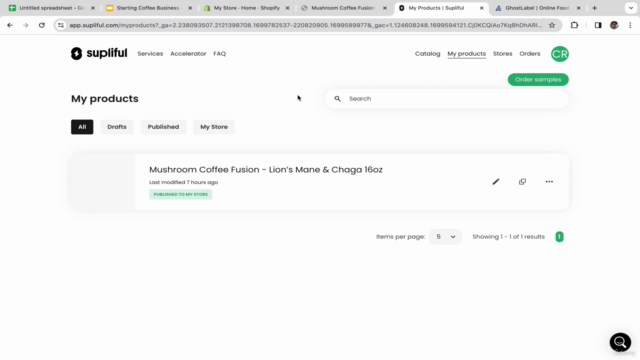640x360 pixels.
Task: Click the search magnifier icon
Action: [x=338, y=99]
